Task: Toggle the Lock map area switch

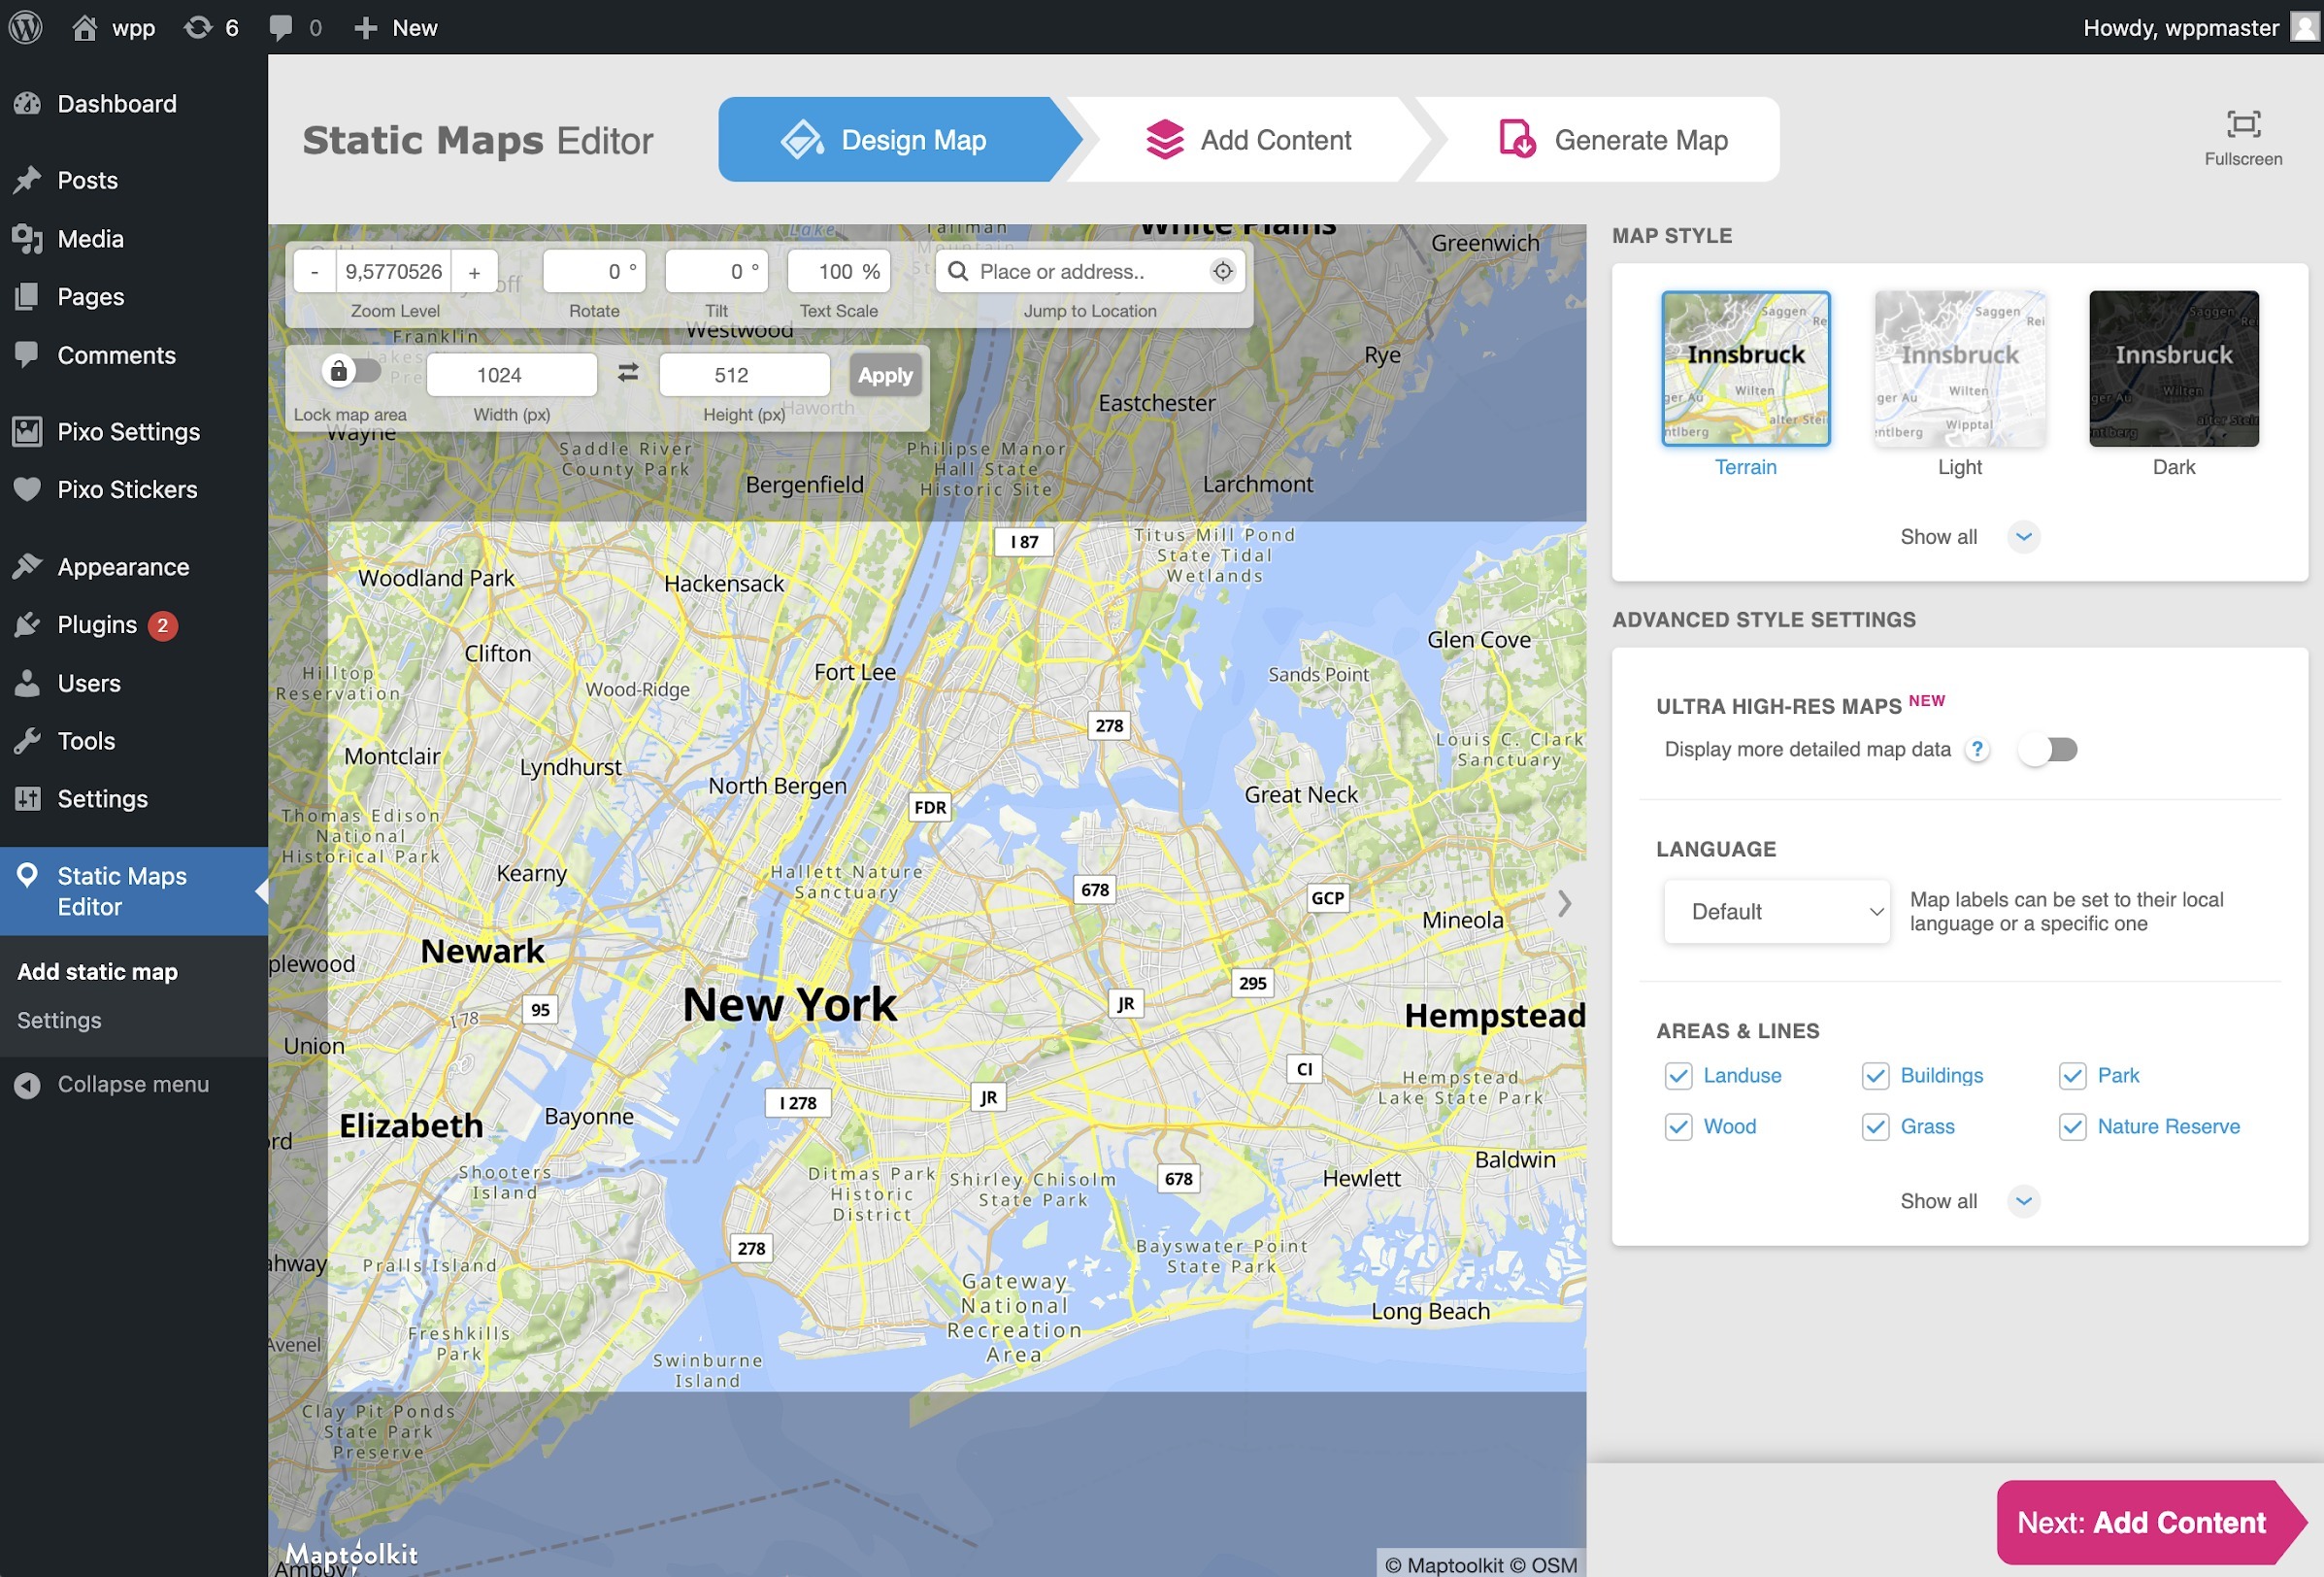Action: coord(352,371)
